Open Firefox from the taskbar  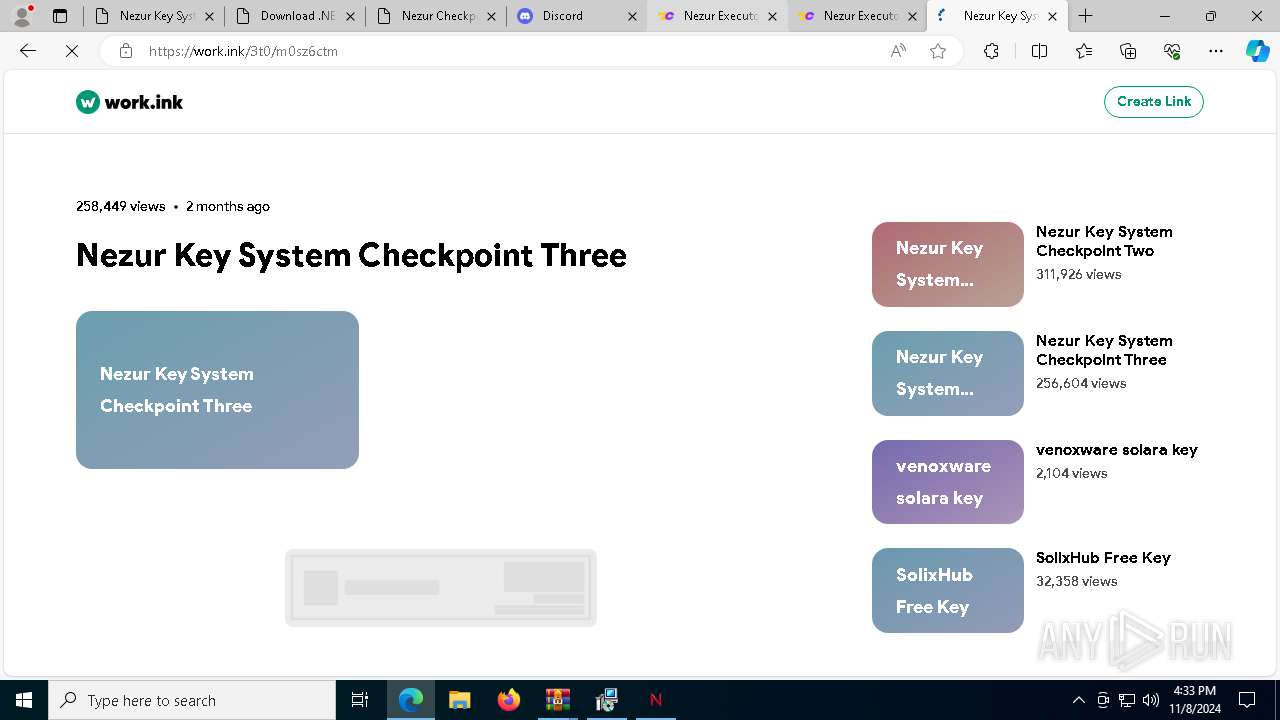(509, 700)
